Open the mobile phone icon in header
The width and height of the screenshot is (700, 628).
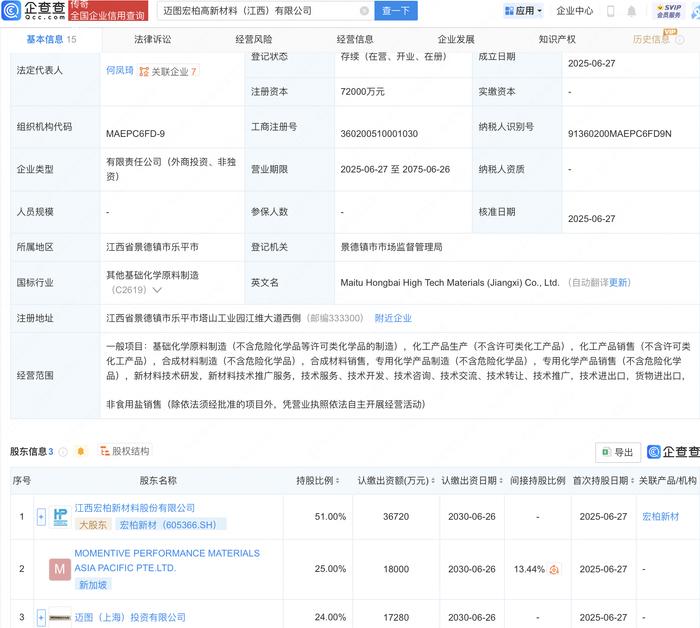pos(611,11)
